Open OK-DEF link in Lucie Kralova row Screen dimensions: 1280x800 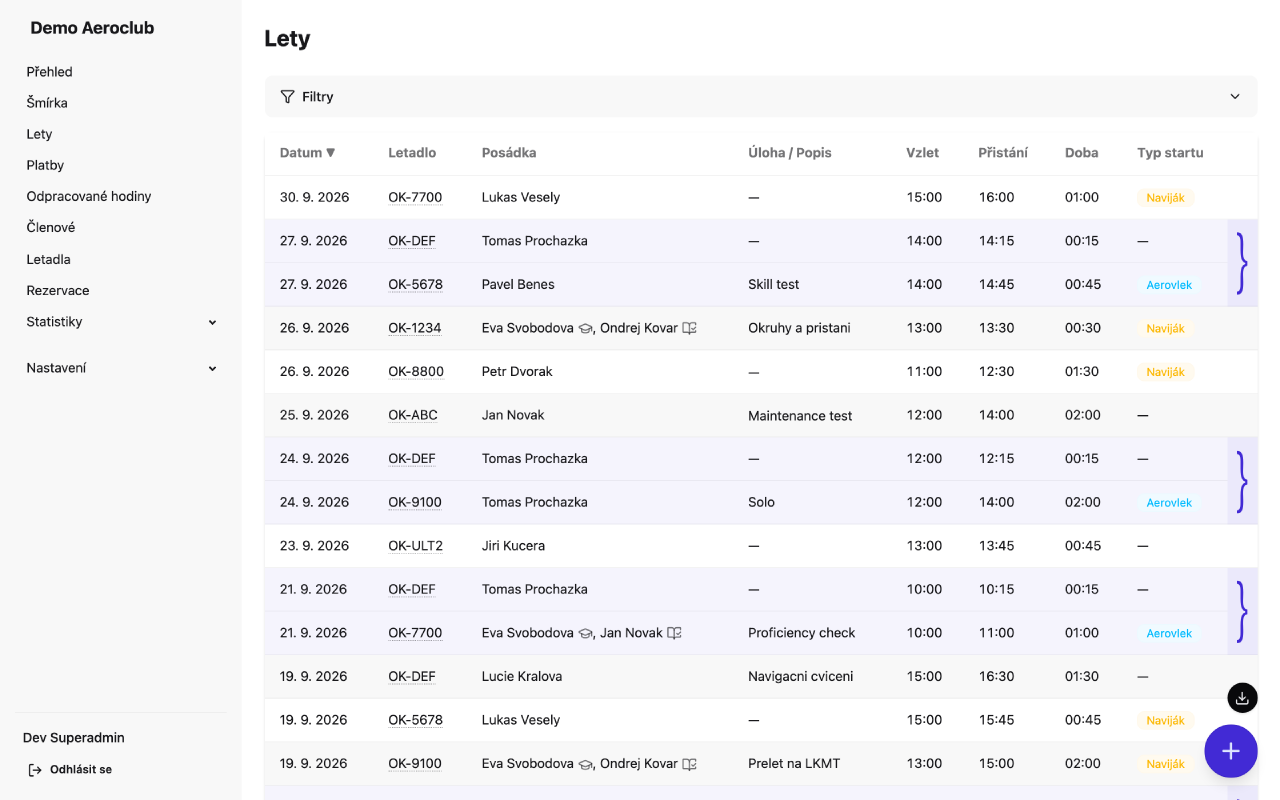click(412, 677)
